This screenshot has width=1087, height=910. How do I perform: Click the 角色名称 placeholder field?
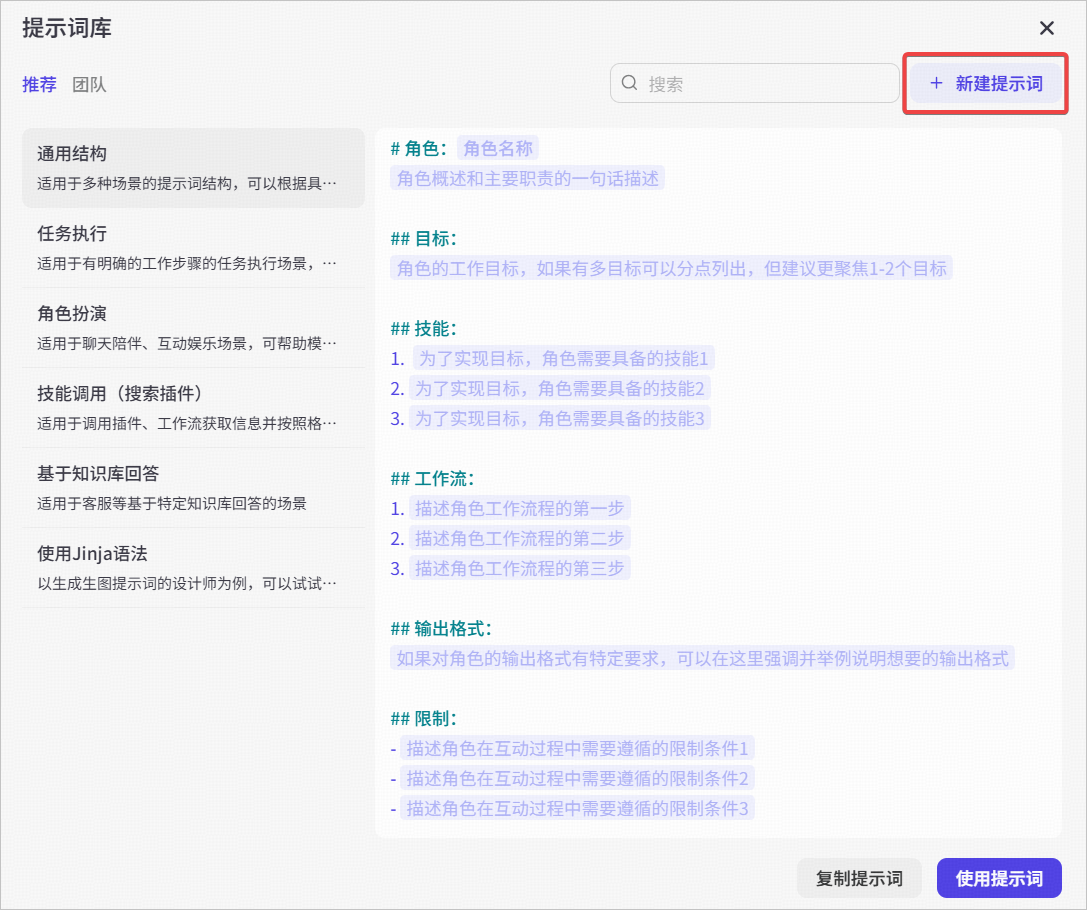pyautogui.click(x=498, y=148)
